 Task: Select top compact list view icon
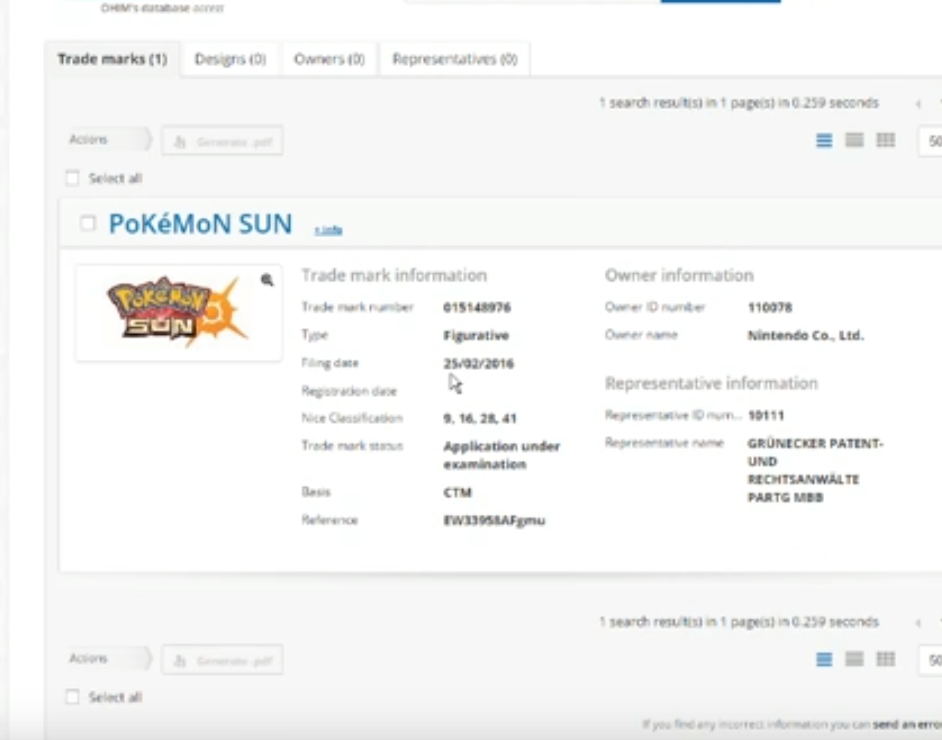click(x=854, y=140)
